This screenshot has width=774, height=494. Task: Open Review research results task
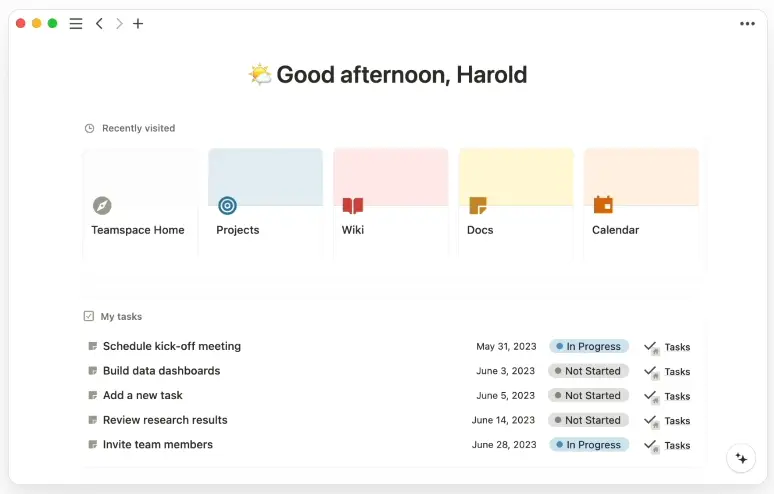tap(165, 420)
